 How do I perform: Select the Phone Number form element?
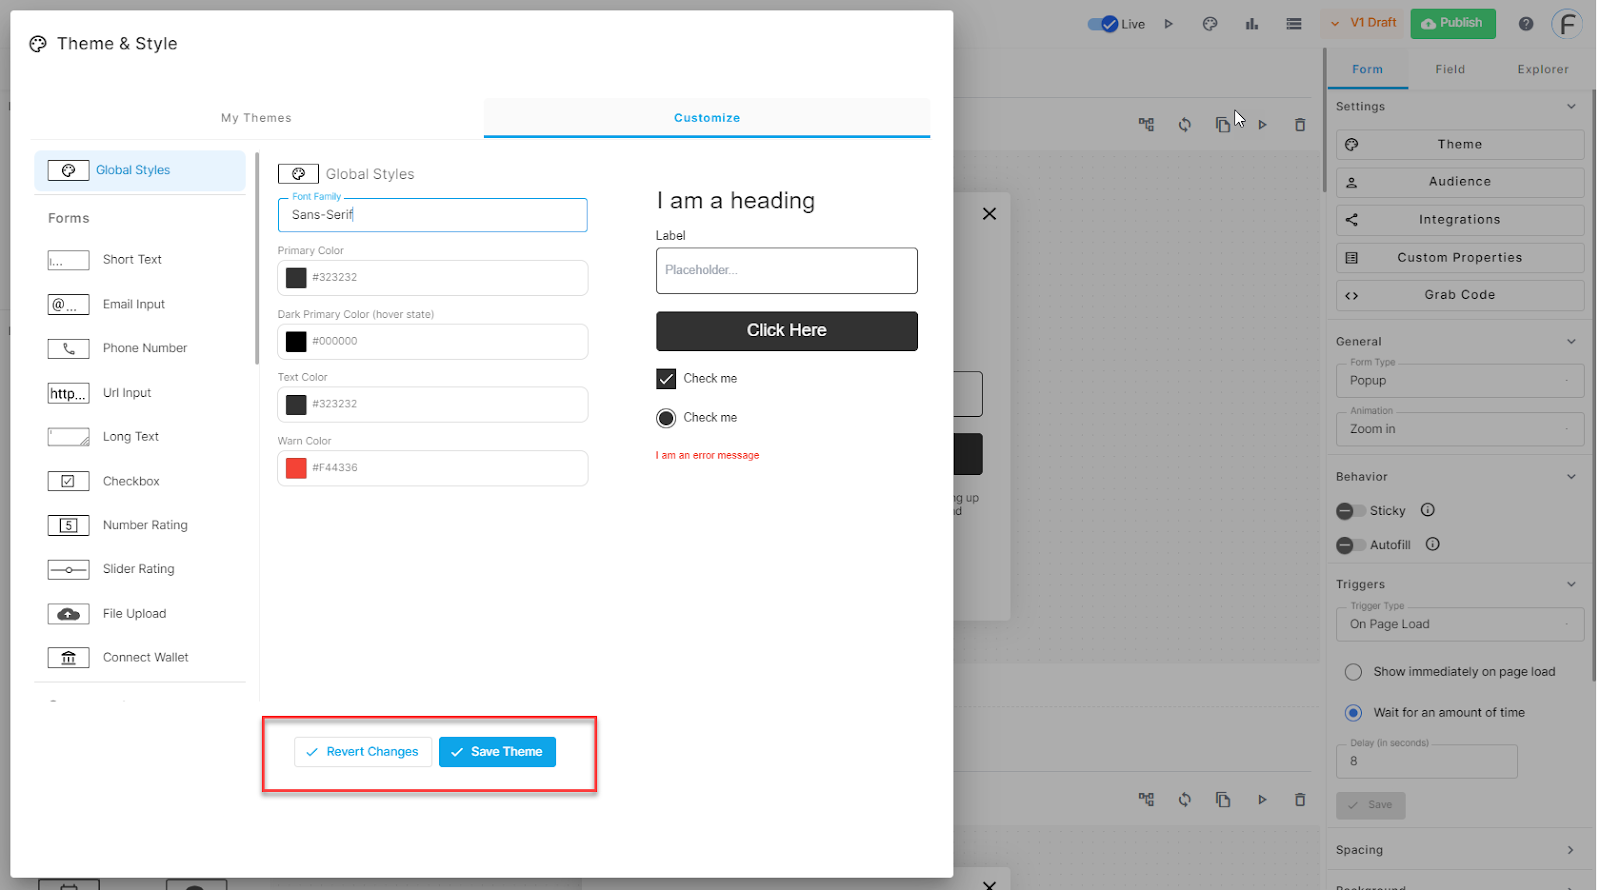tap(140, 349)
